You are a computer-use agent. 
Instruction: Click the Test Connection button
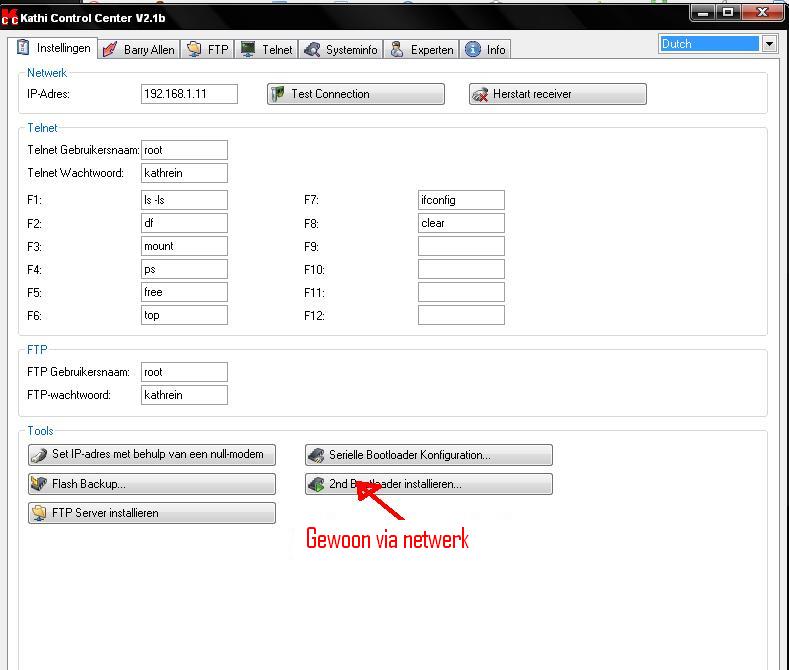pyautogui.click(x=356, y=94)
